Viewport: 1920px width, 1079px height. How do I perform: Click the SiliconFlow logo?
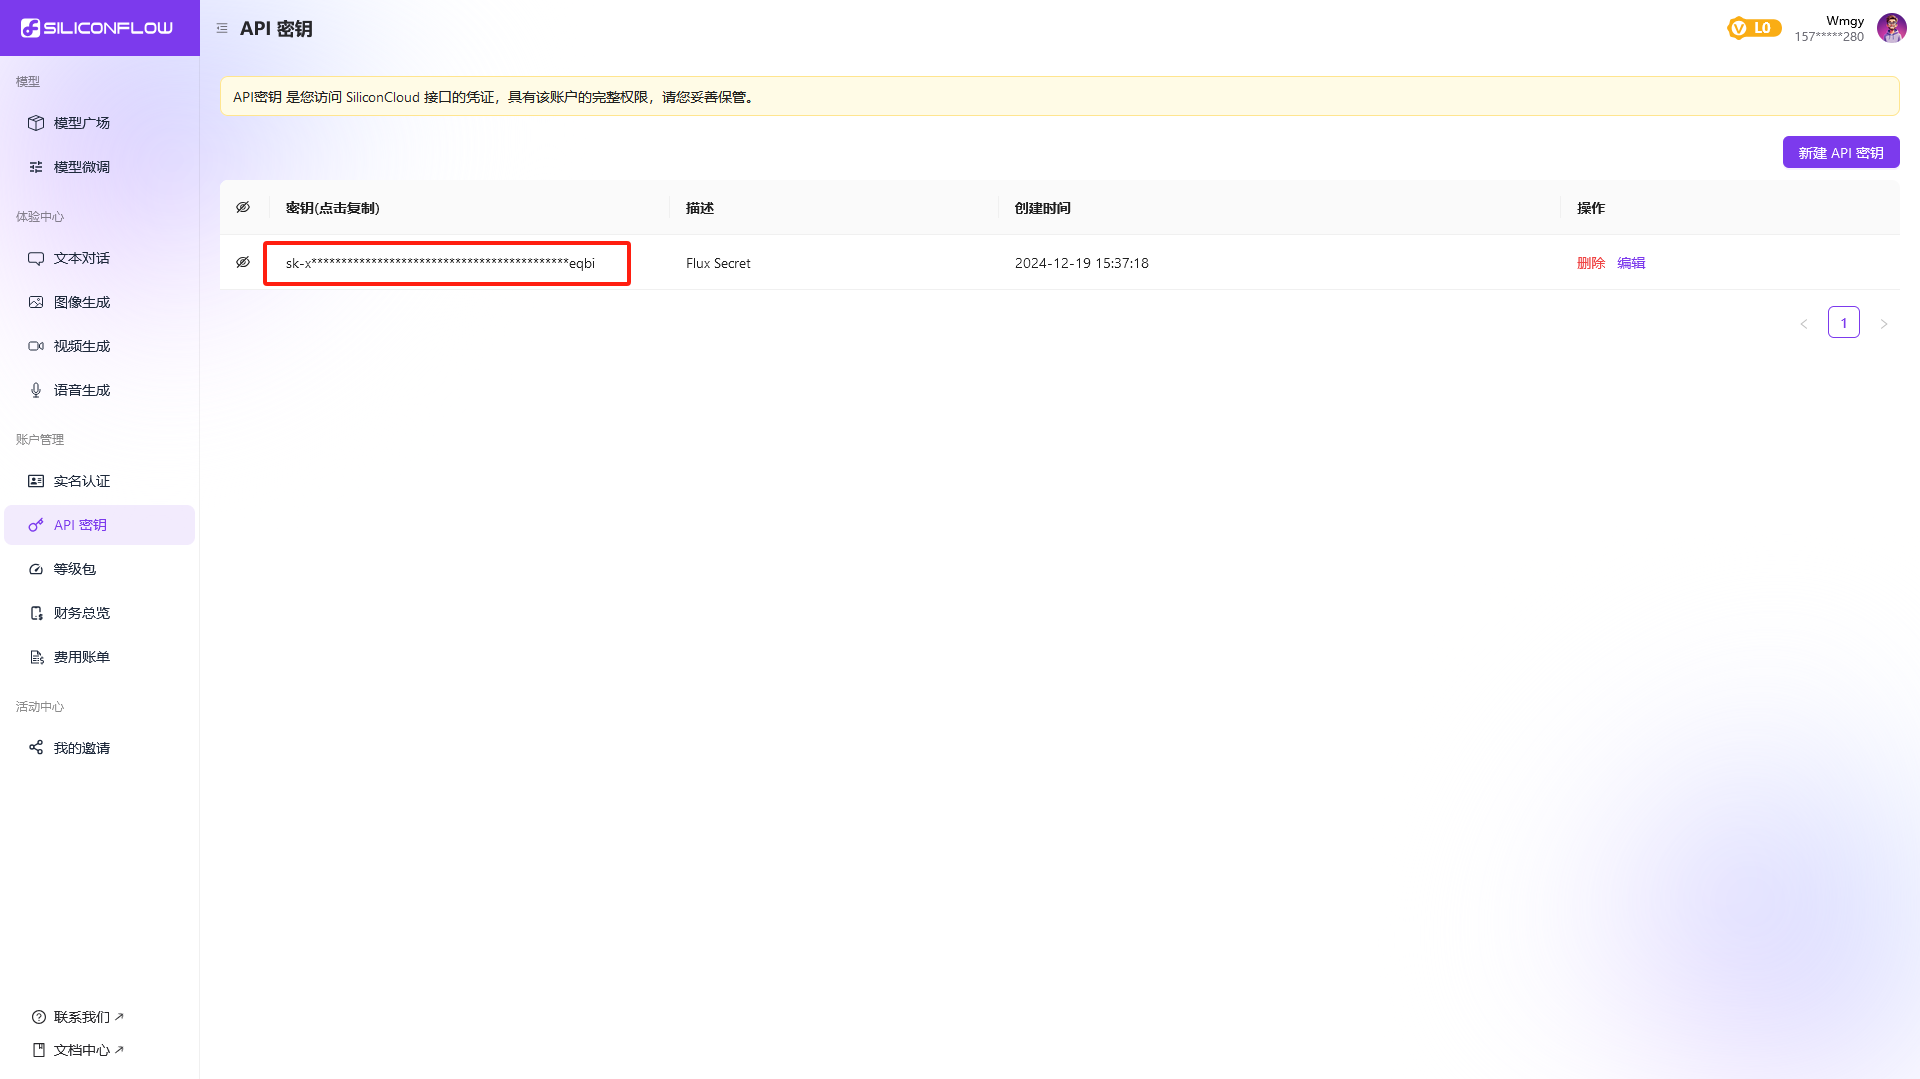point(97,28)
